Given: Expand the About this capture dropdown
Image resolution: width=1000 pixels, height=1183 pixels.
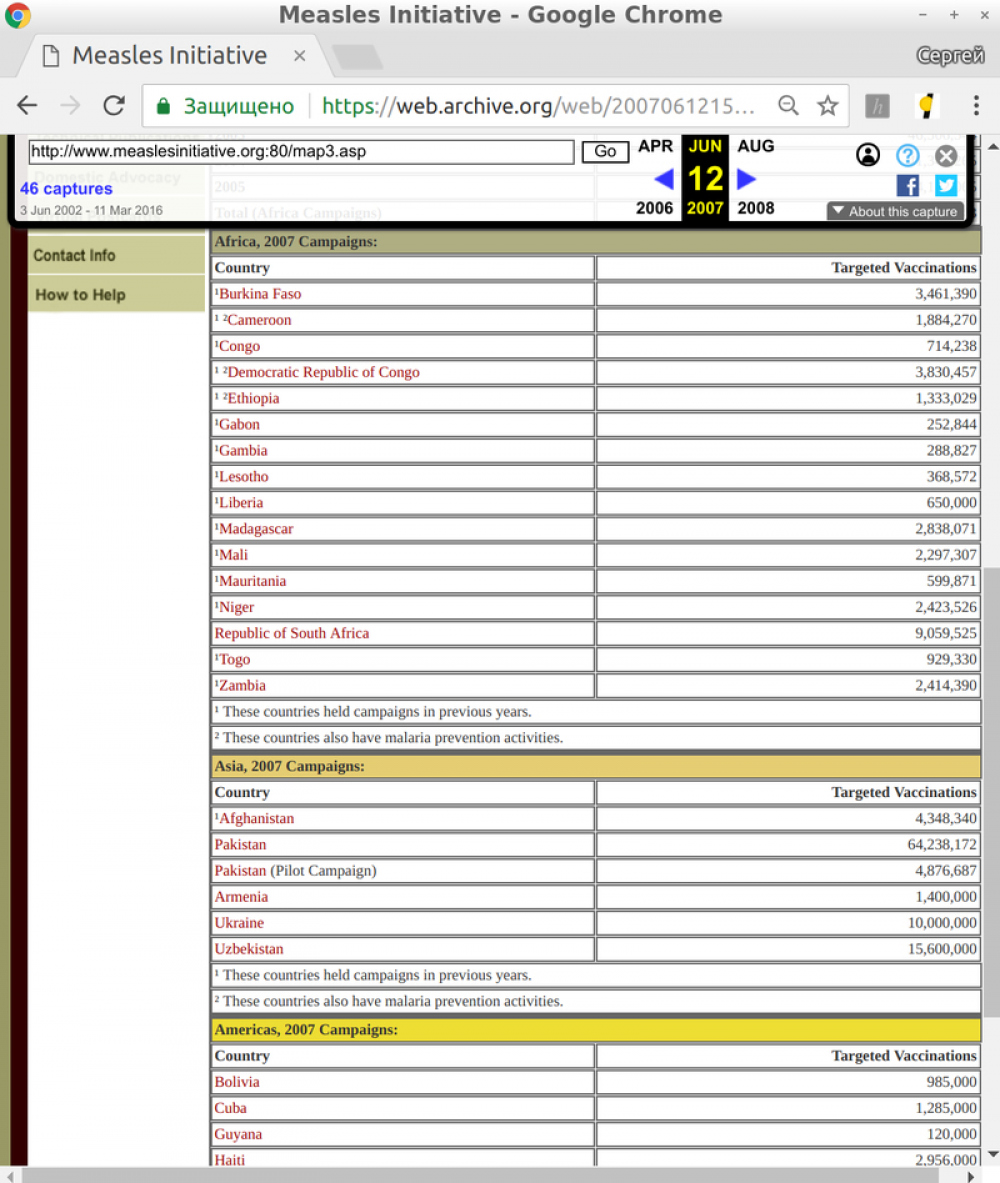Looking at the screenshot, I should (895, 211).
